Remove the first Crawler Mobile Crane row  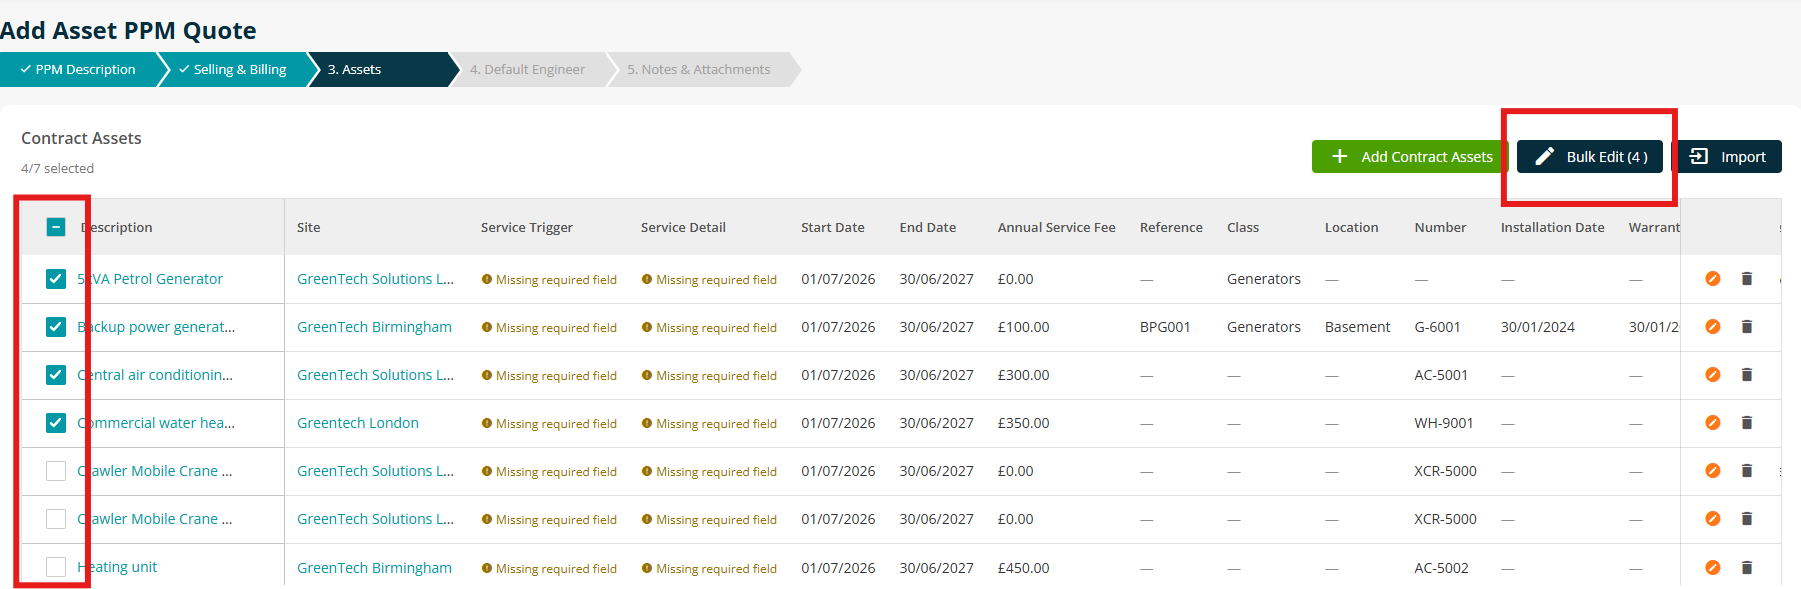click(x=1747, y=471)
